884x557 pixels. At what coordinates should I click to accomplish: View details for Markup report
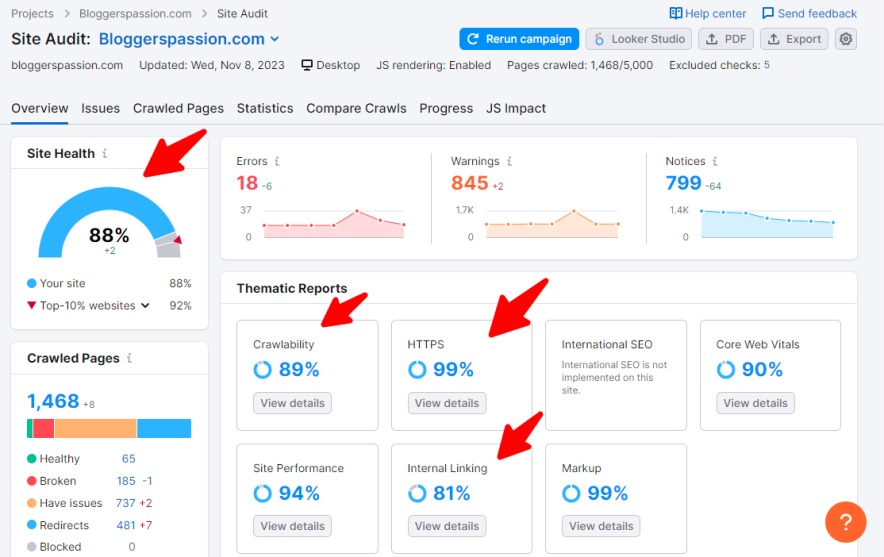(601, 526)
